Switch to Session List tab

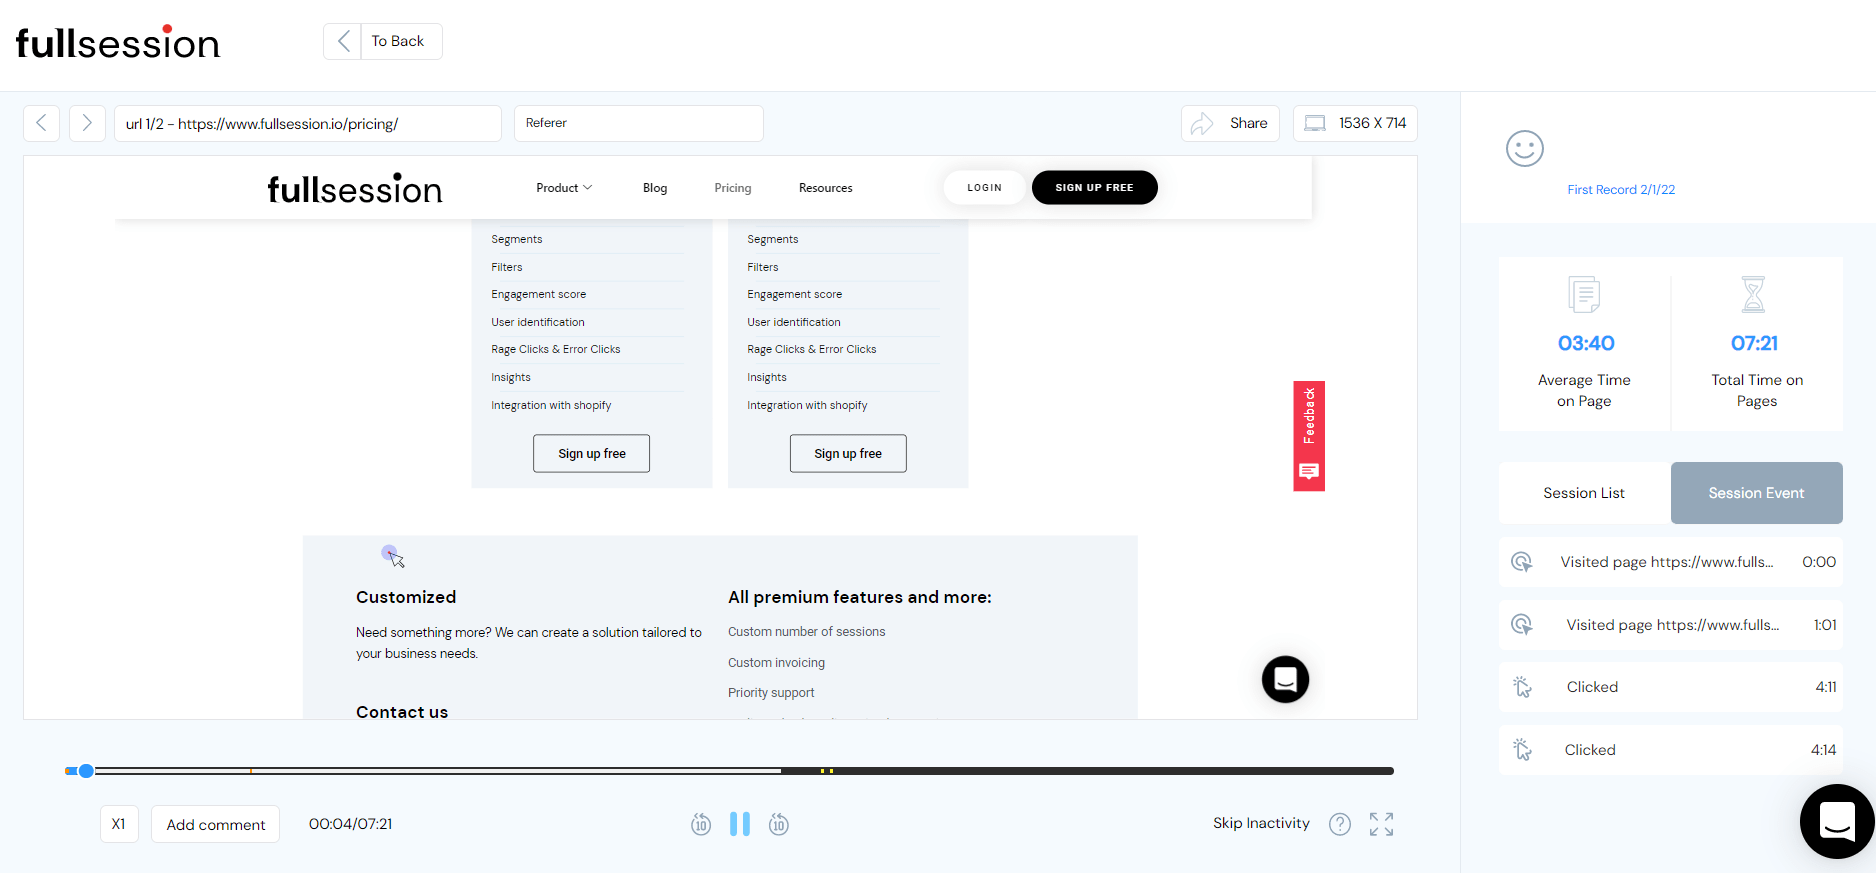[x=1583, y=493]
